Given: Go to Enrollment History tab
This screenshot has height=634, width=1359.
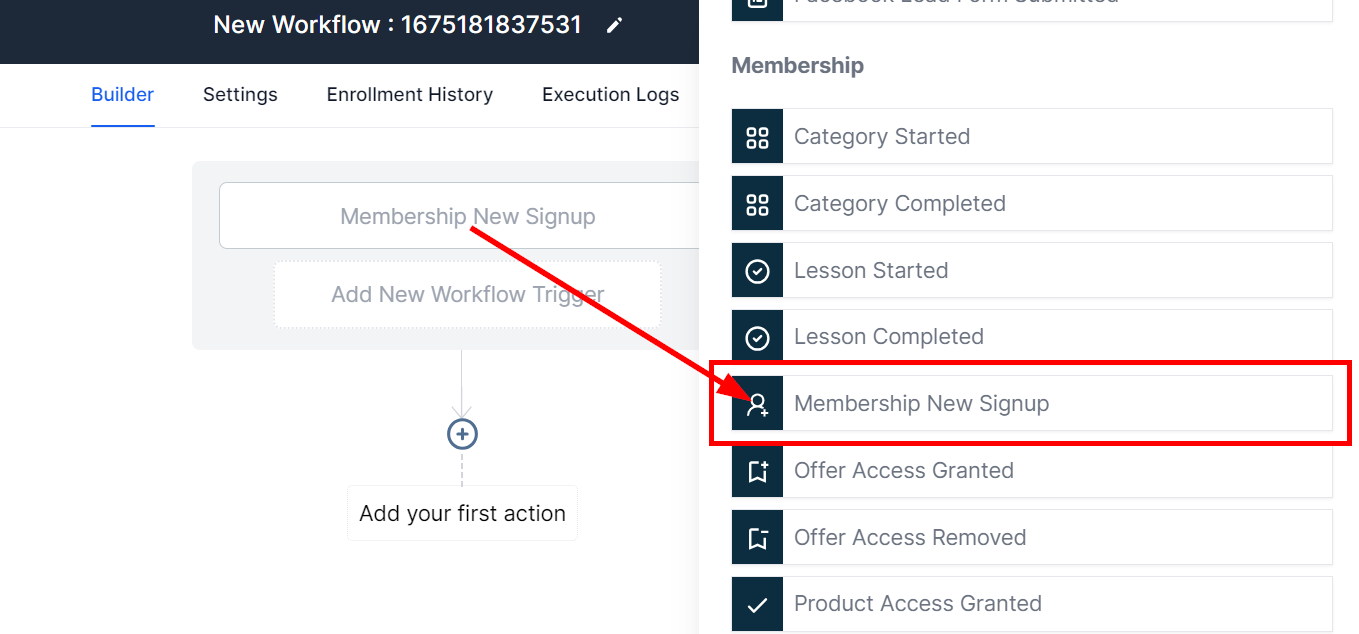Looking at the screenshot, I should click(x=409, y=95).
